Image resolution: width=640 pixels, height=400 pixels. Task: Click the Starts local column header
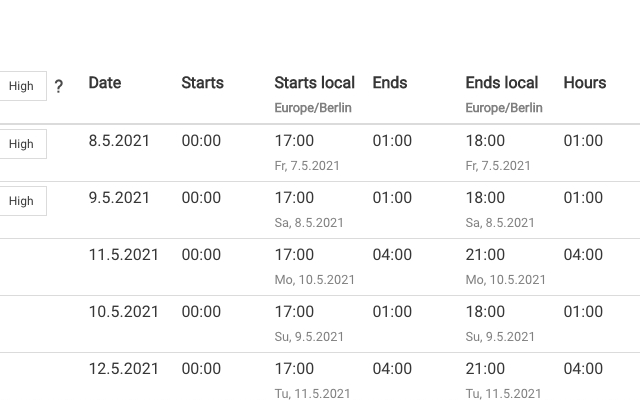[314, 83]
